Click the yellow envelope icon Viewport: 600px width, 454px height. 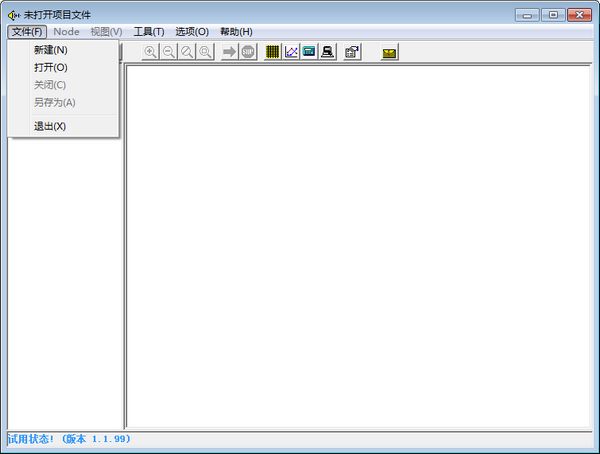389,52
